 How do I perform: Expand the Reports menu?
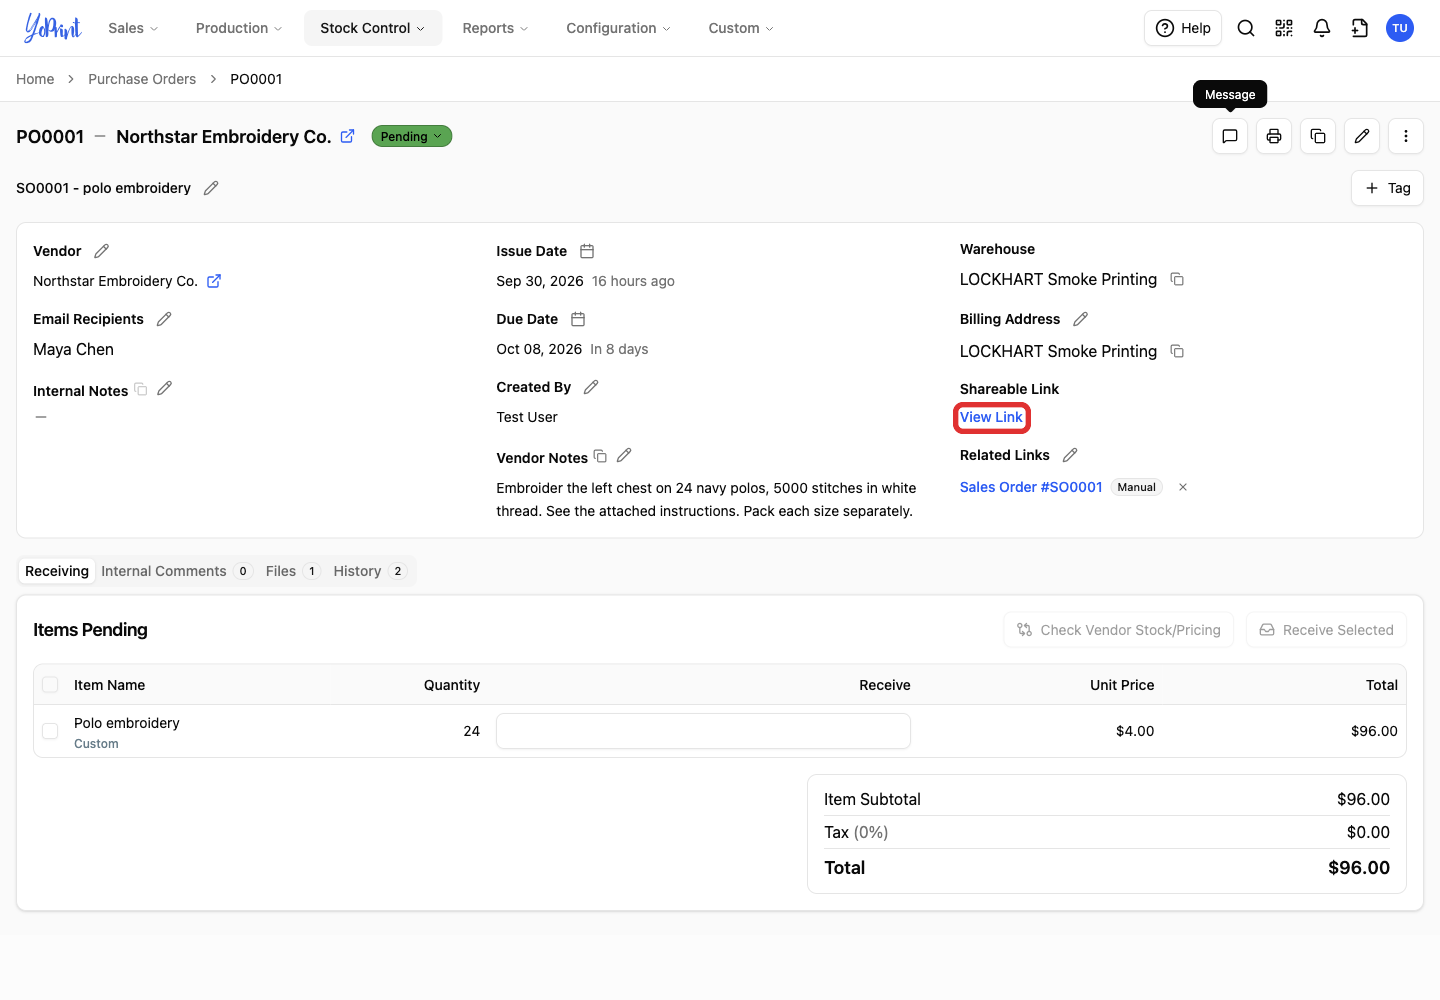tap(495, 28)
